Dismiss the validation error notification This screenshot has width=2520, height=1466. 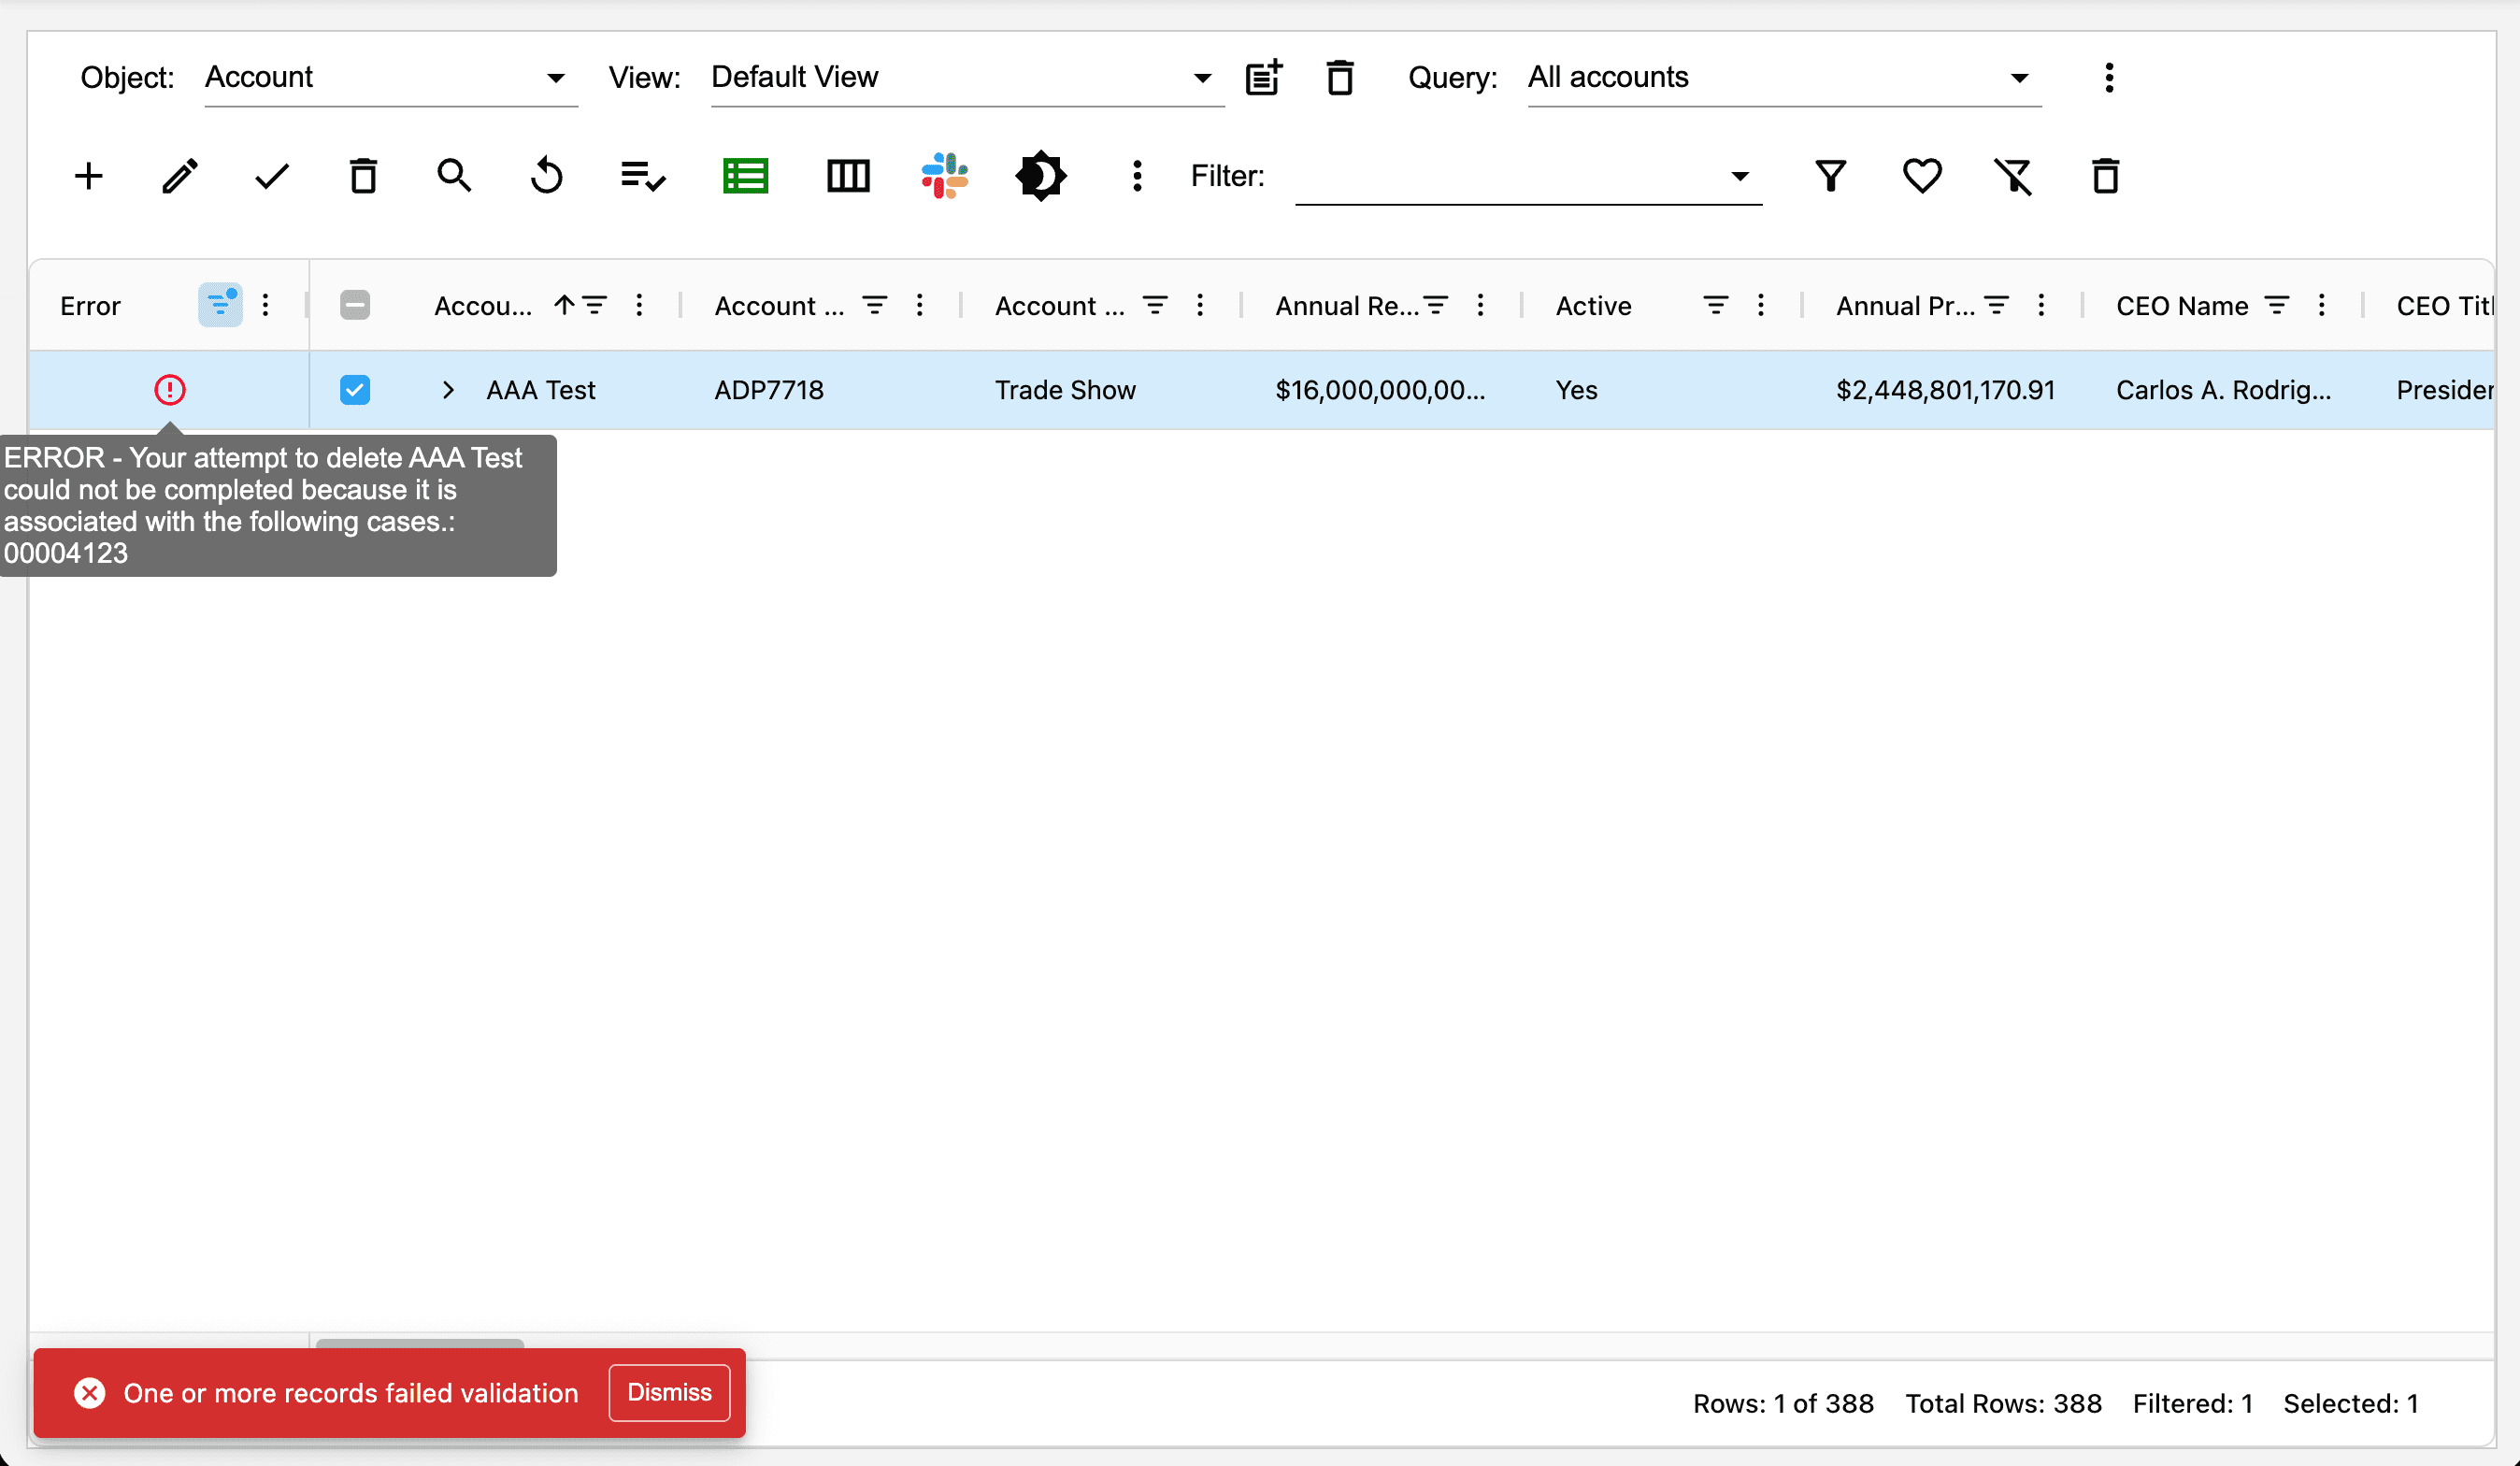669,1392
